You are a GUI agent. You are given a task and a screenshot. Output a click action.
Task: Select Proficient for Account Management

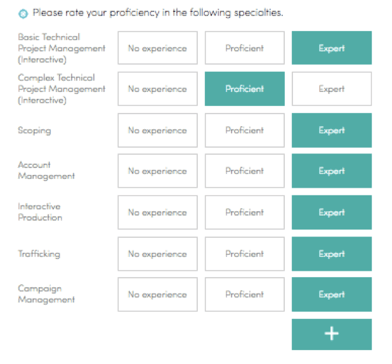[245, 171]
